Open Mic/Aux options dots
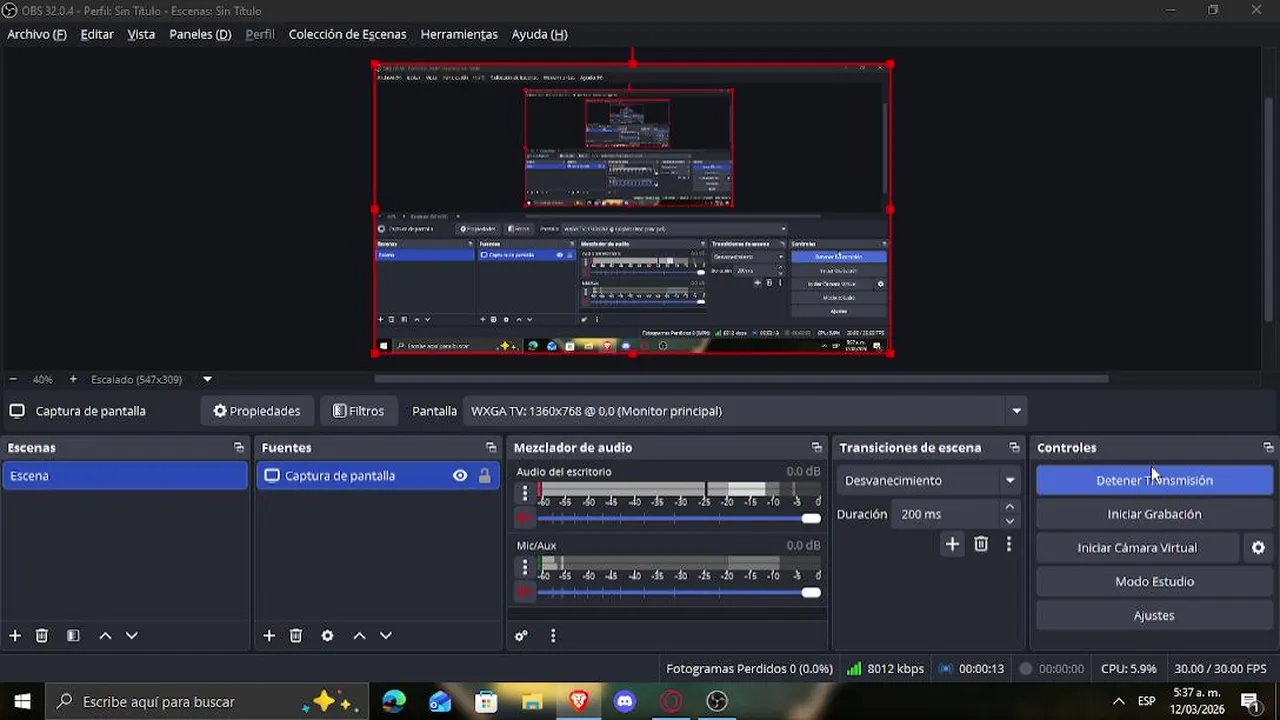Image resolution: width=1280 pixels, height=720 pixels. tap(524, 567)
